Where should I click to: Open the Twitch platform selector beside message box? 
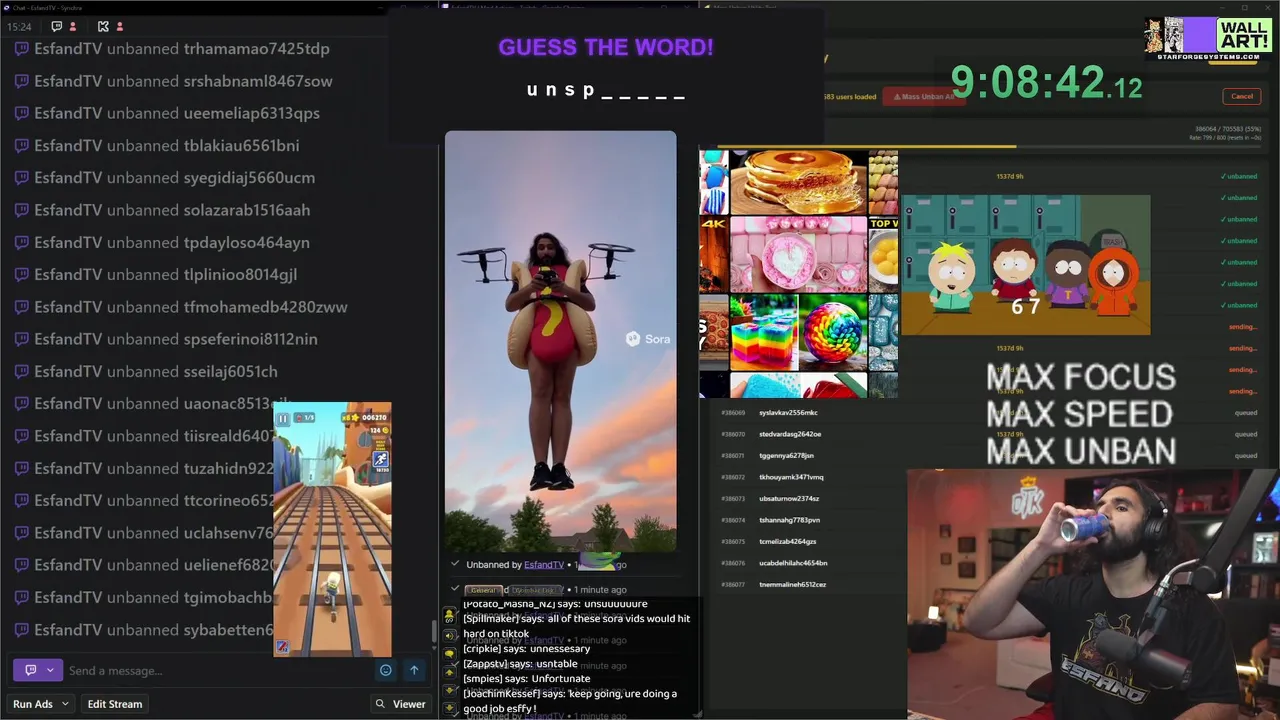(x=38, y=670)
